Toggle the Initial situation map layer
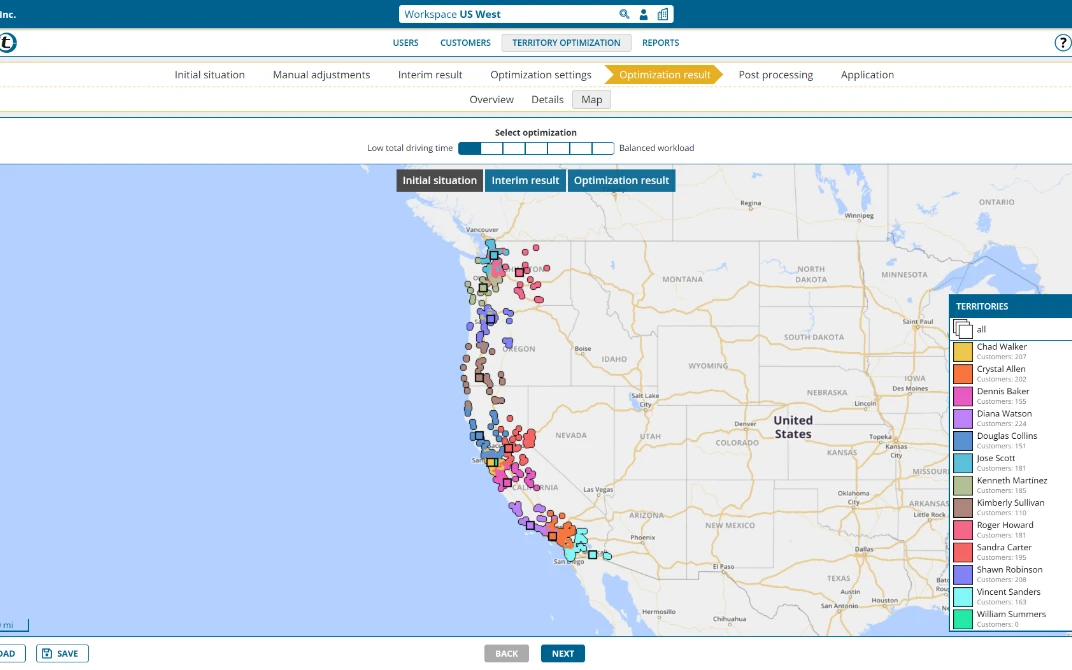The height and width of the screenshot is (670, 1072). click(440, 180)
